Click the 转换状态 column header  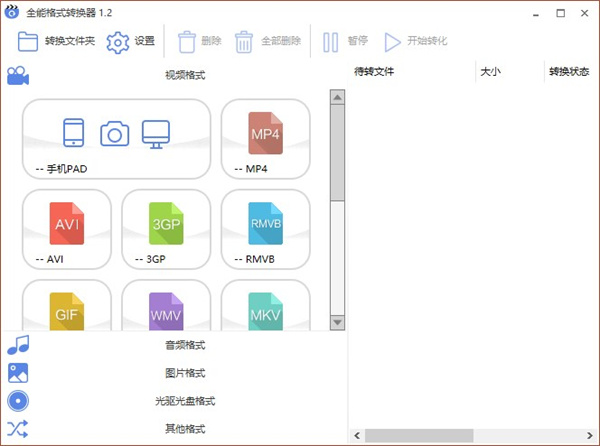pyautogui.click(x=569, y=72)
